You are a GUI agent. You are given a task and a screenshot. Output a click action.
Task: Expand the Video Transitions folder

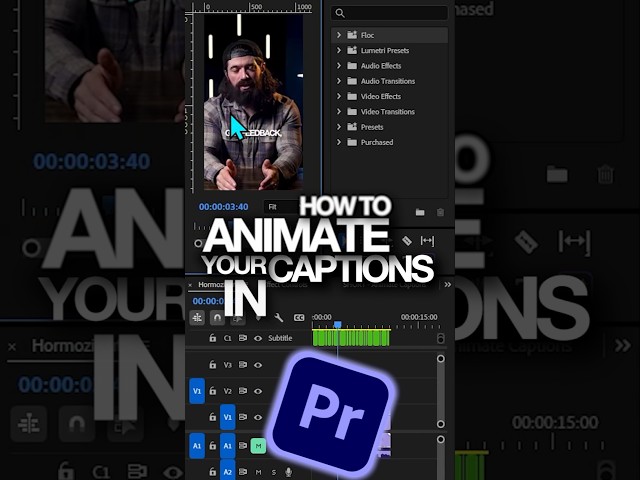[338, 111]
